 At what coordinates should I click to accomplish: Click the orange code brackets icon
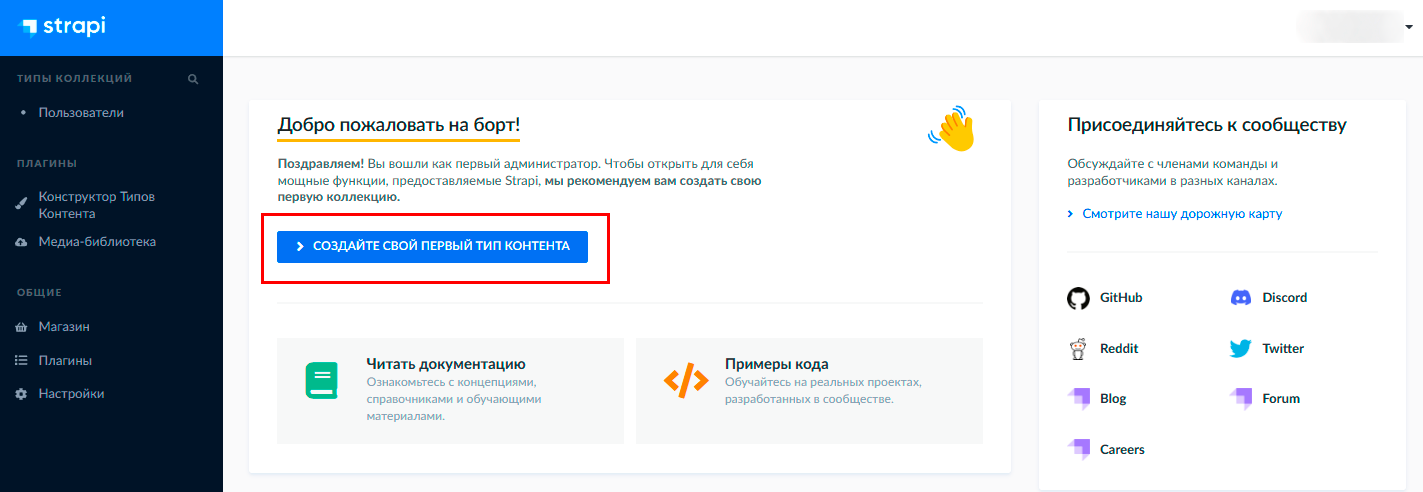tap(686, 380)
